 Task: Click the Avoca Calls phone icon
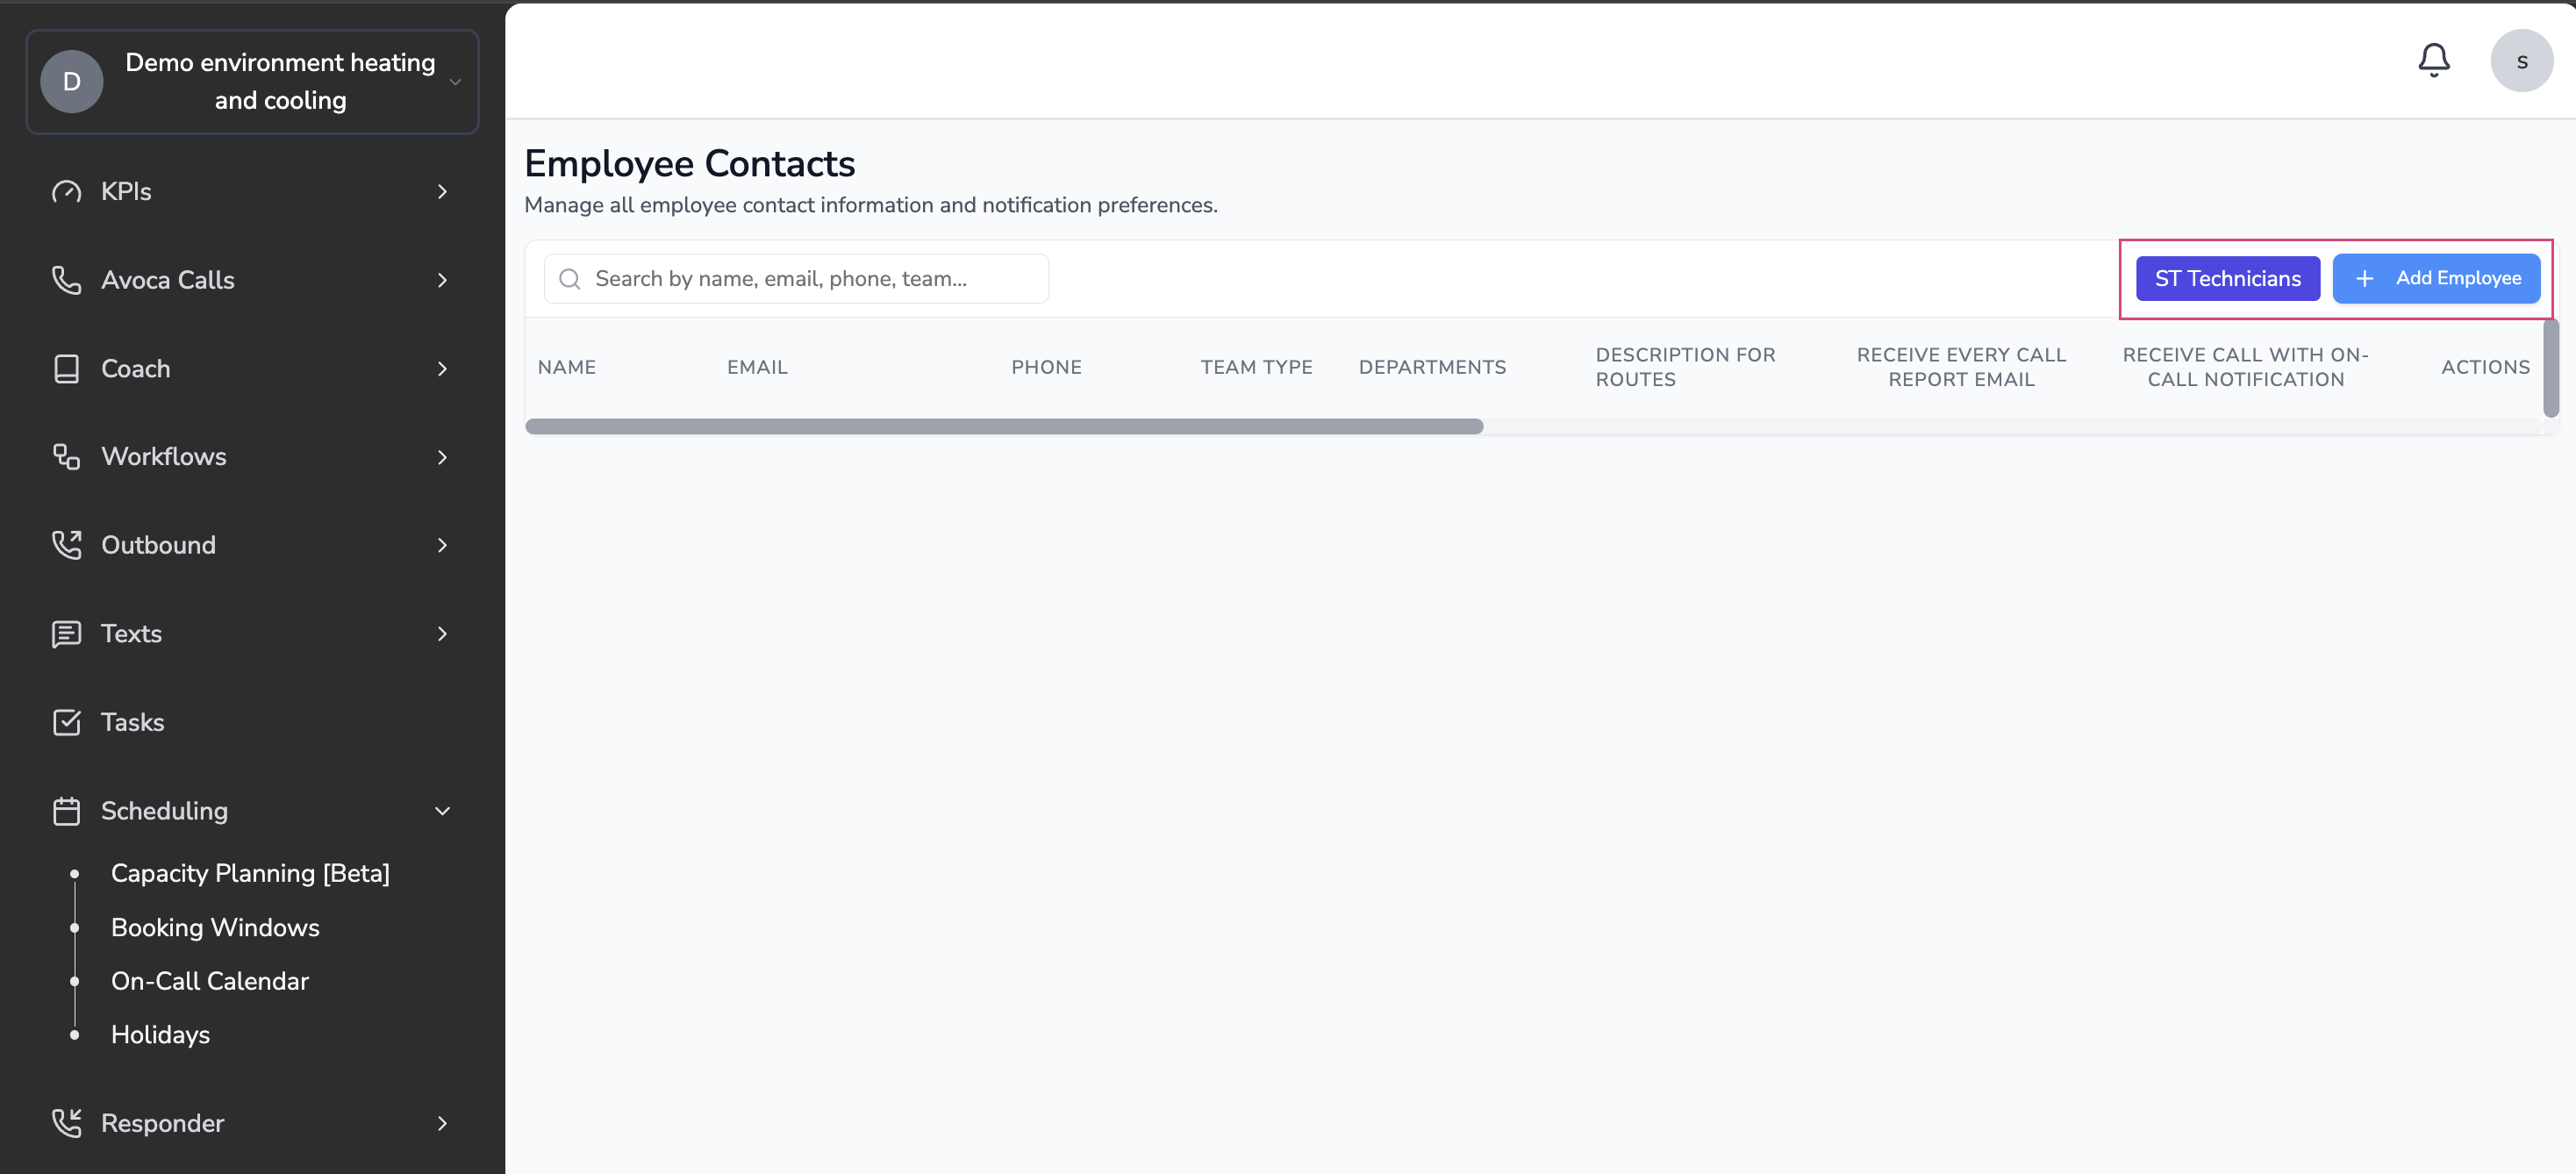point(66,280)
